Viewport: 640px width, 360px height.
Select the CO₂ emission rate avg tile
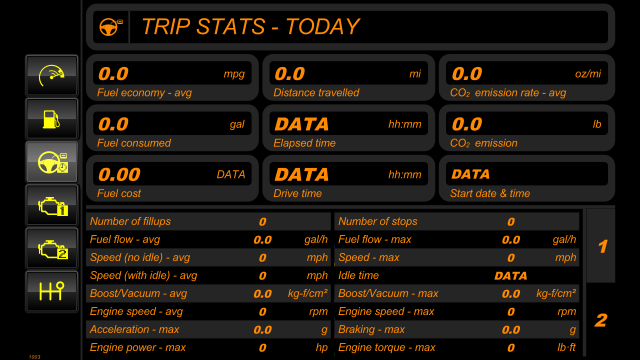click(x=527, y=78)
